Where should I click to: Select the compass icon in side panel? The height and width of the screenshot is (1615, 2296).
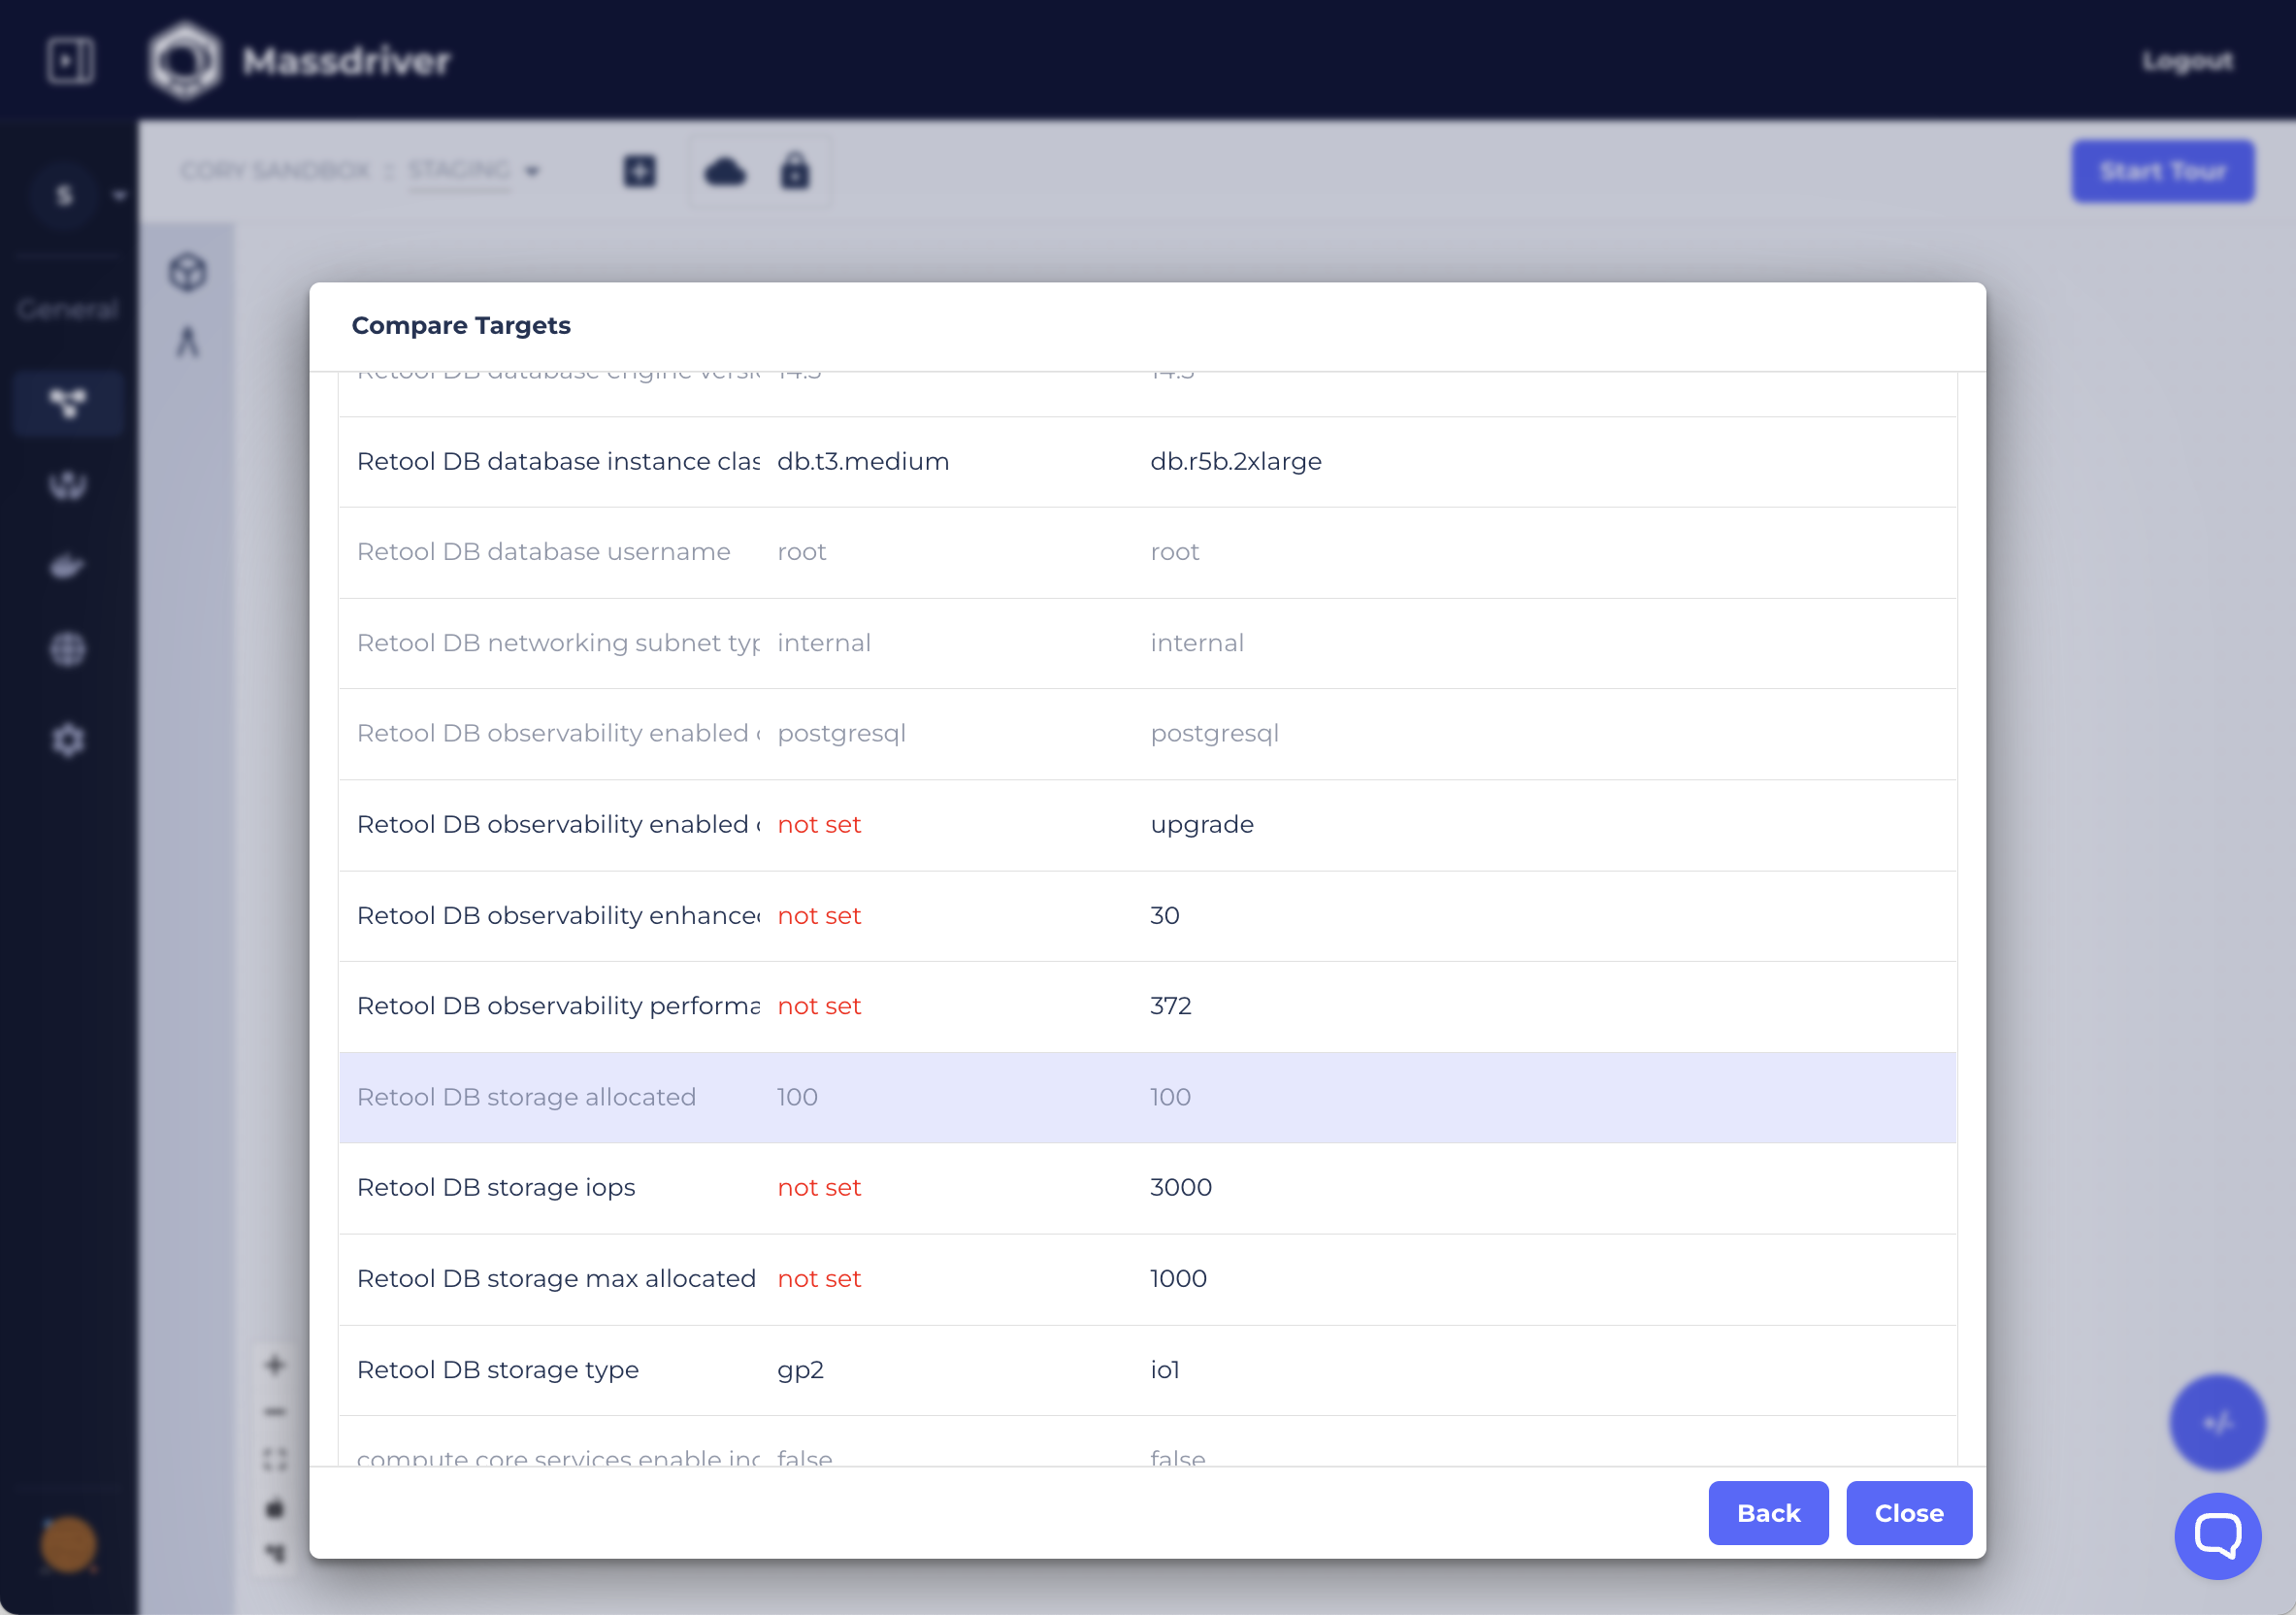pos(188,342)
